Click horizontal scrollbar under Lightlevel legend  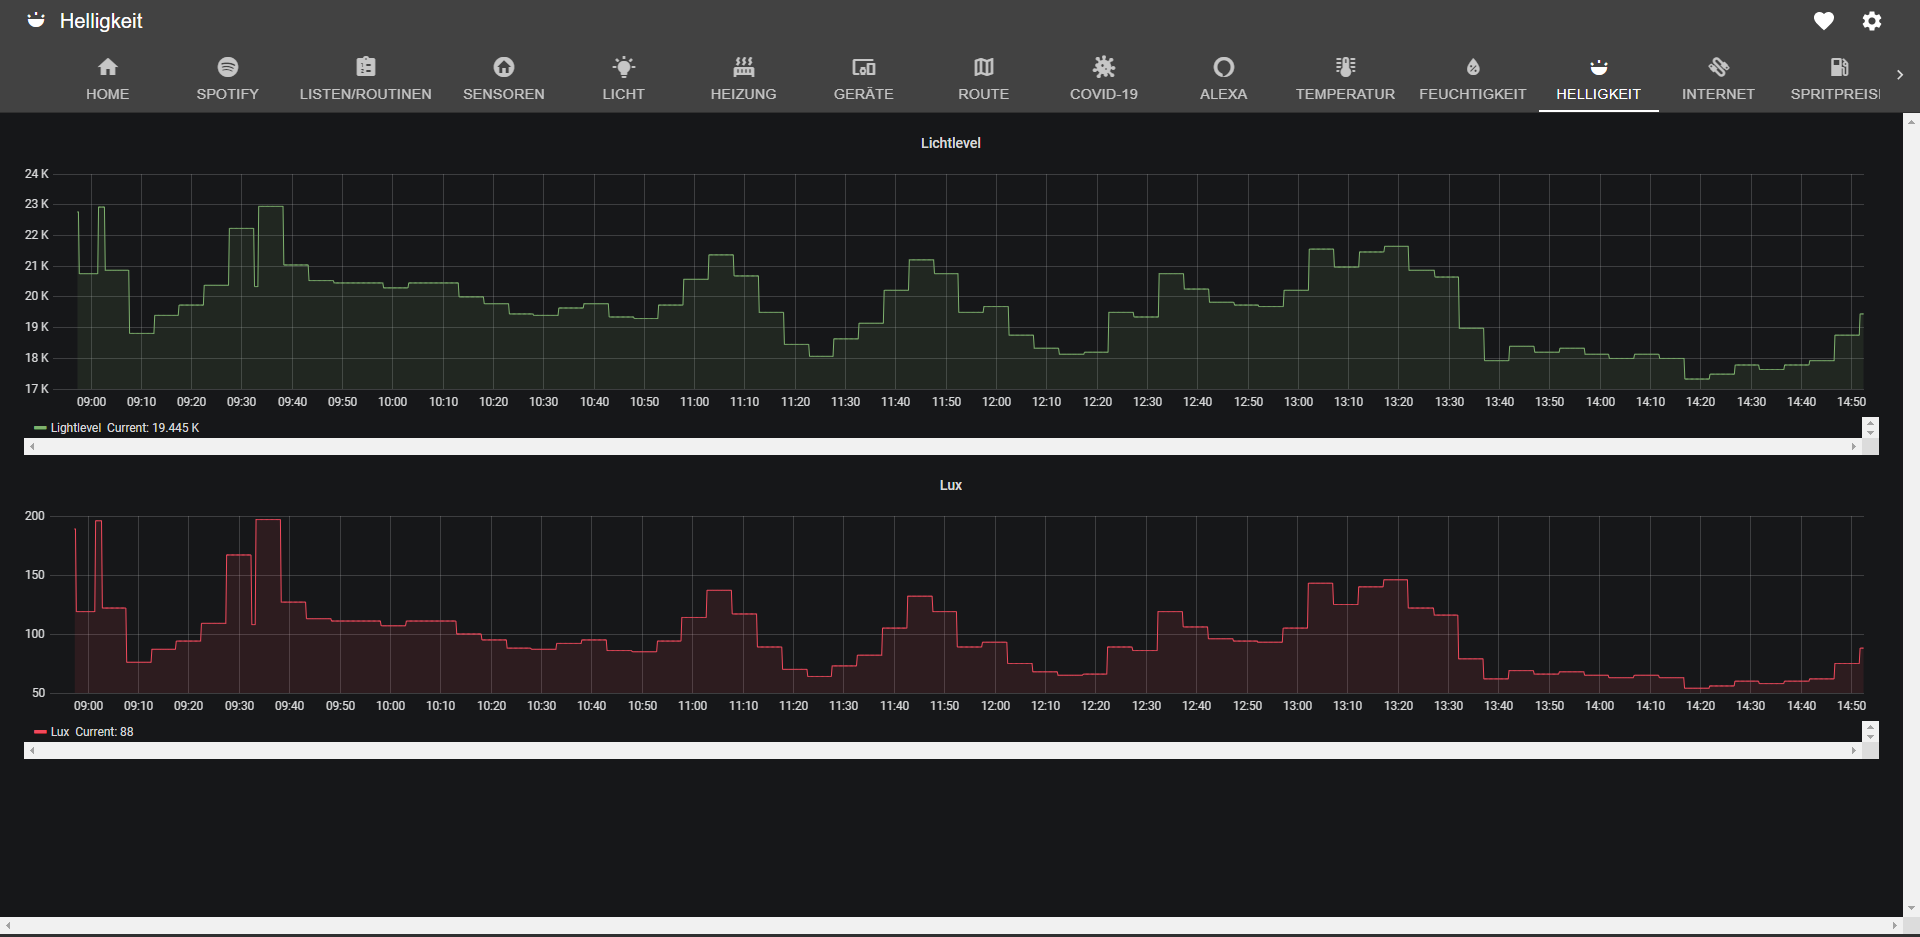click(942, 447)
